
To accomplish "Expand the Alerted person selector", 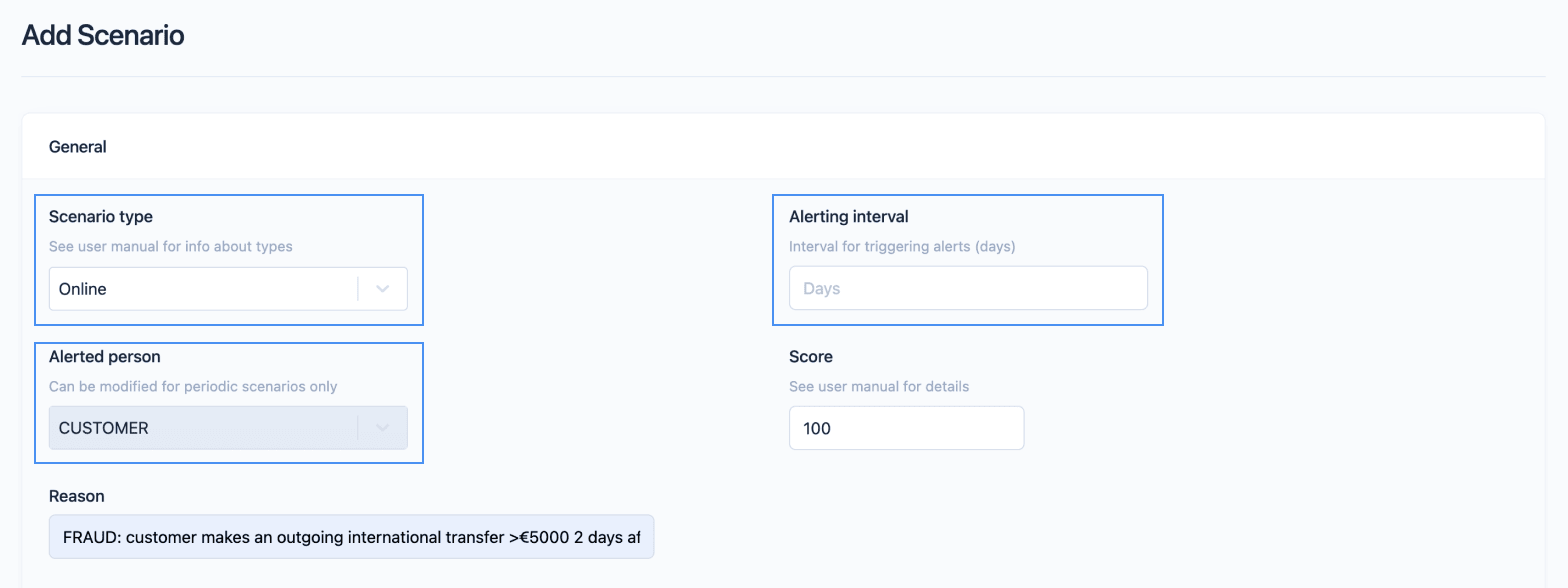I will 228,427.
